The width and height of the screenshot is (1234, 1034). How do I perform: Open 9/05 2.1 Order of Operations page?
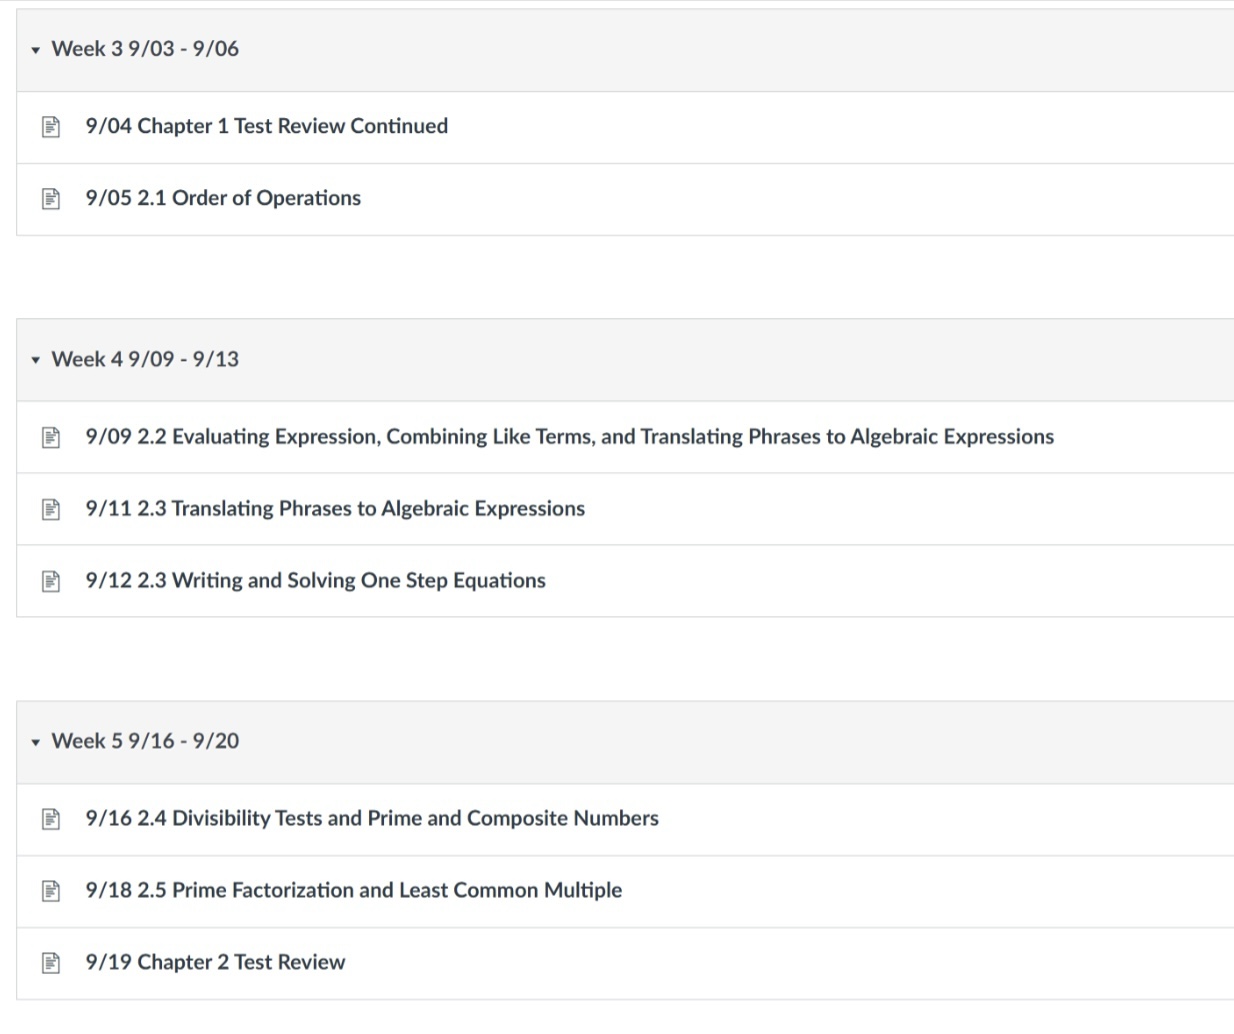pos(223,198)
